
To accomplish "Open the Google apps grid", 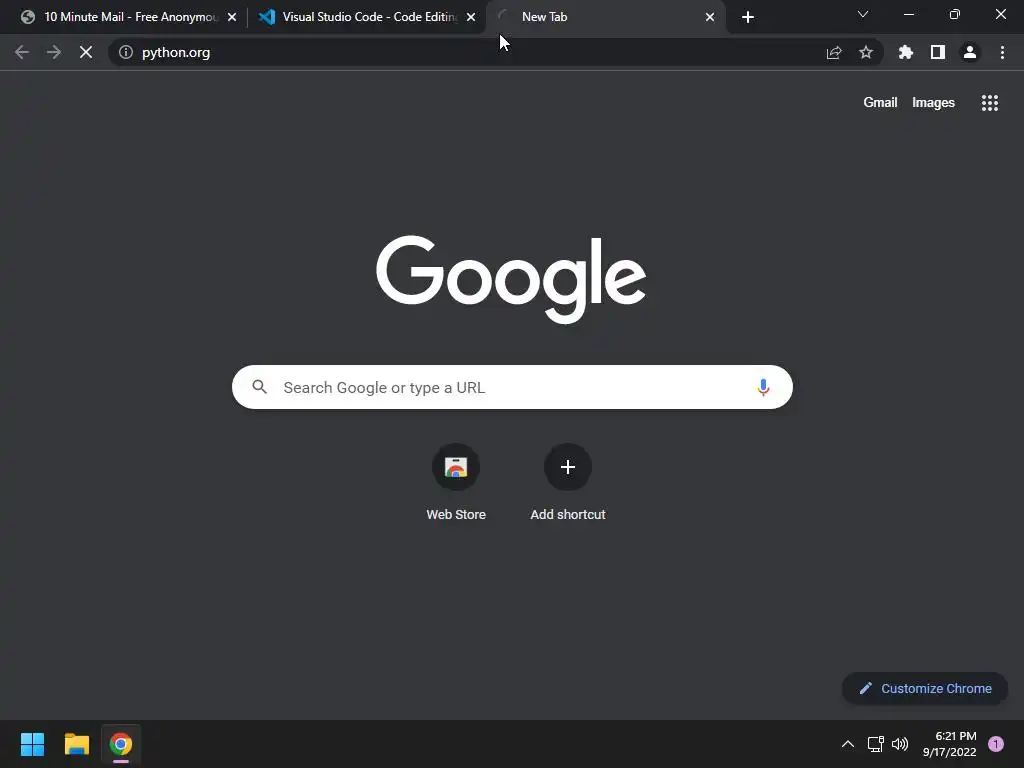I will (989, 103).
